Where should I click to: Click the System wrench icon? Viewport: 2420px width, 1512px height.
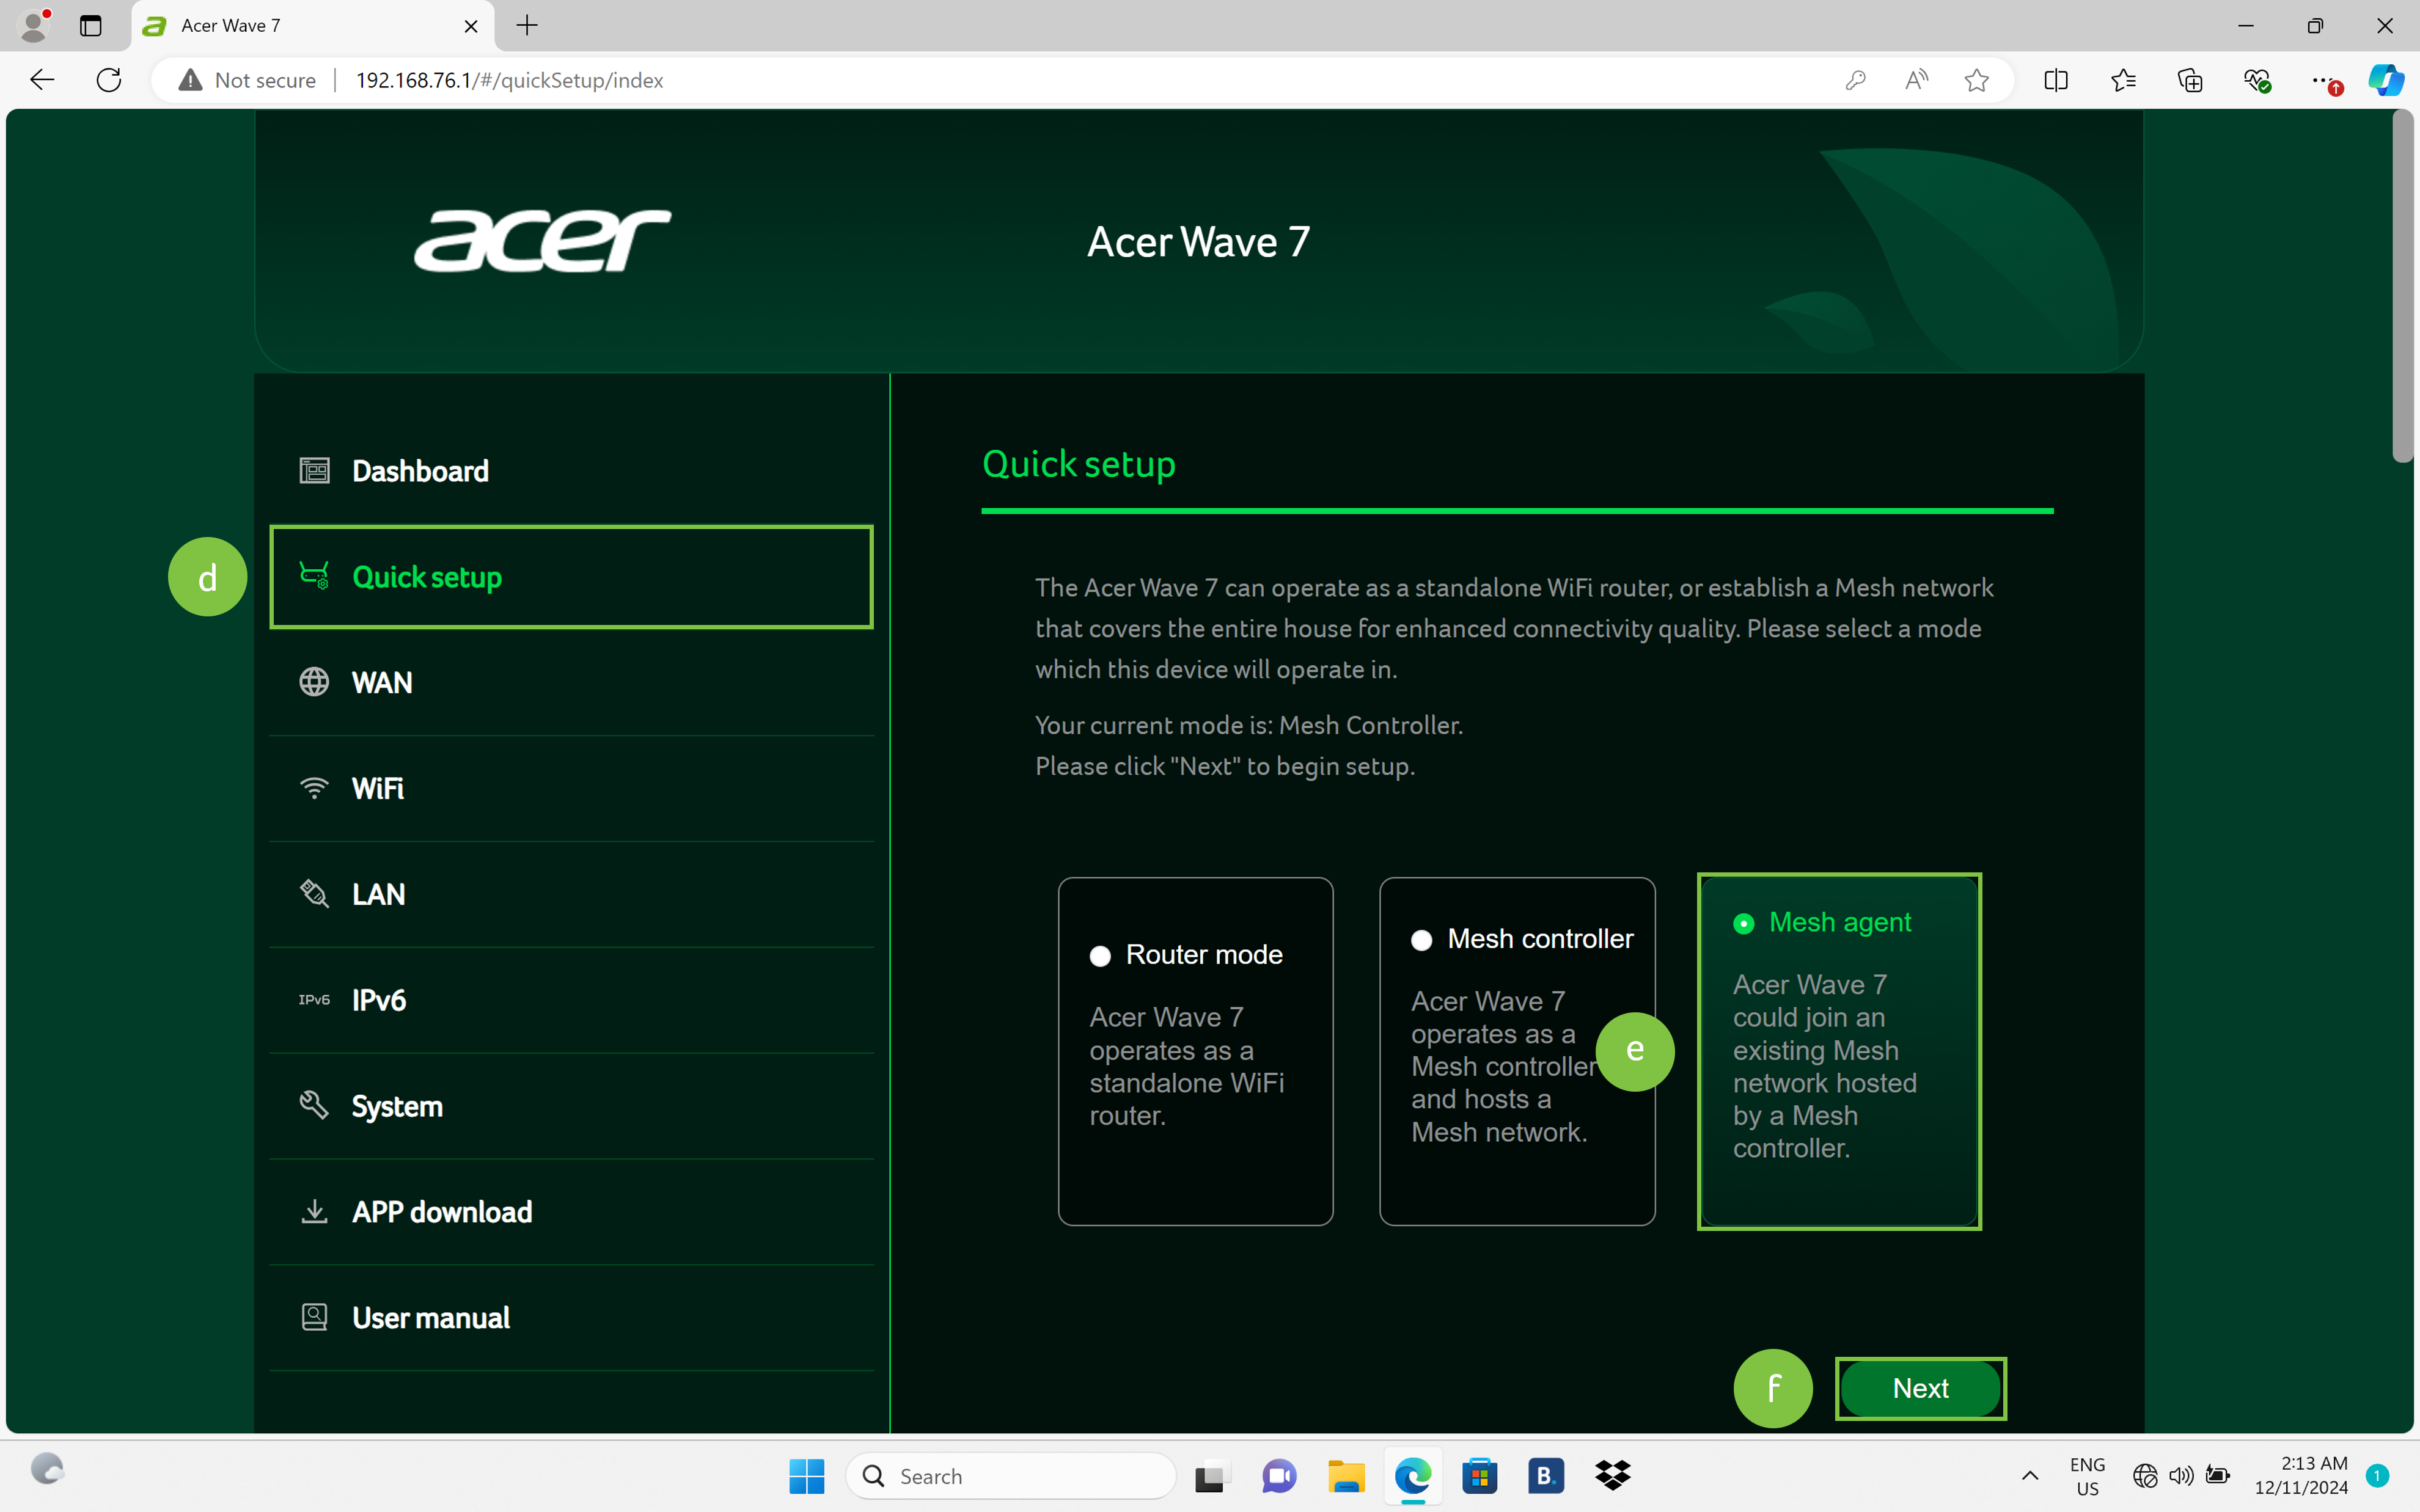tap(314, 1105)
